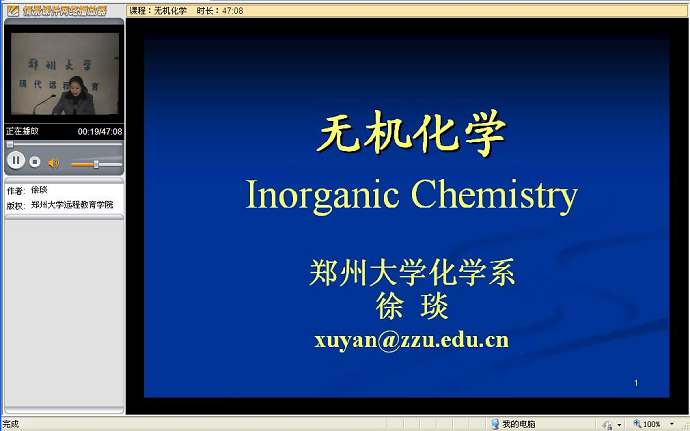The image size is (690, 431).
Task: Click the 我的电脑 zone icon in status bar
Action: [495, 424]
